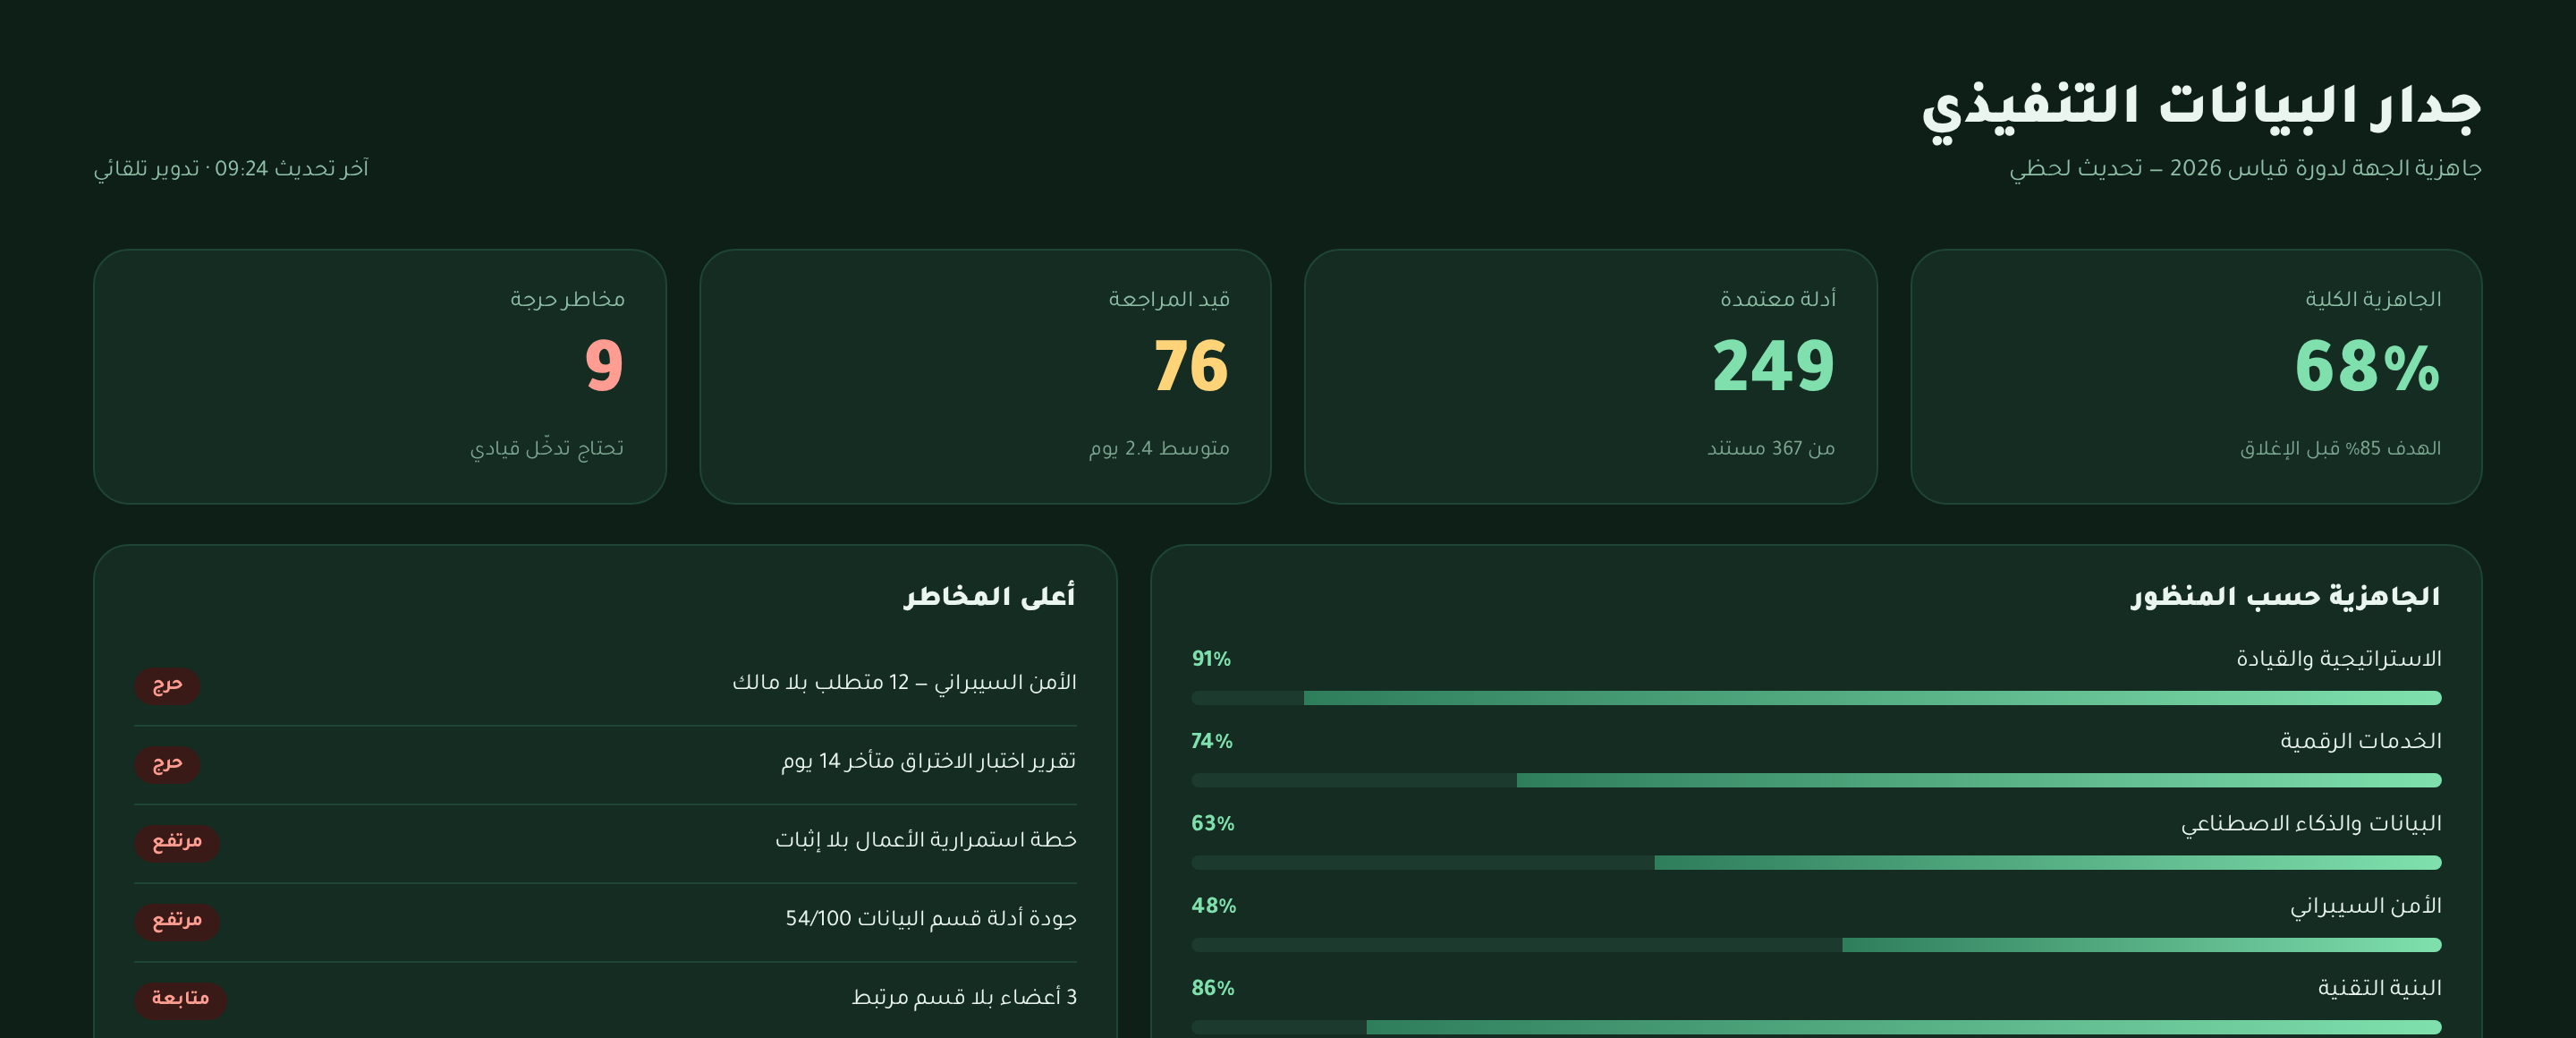This screenshot has width=2576, height=1038.
Task: Select risk خطة استمرارية الأعمال بلا إثبات
Action: (x=605, y=842)
